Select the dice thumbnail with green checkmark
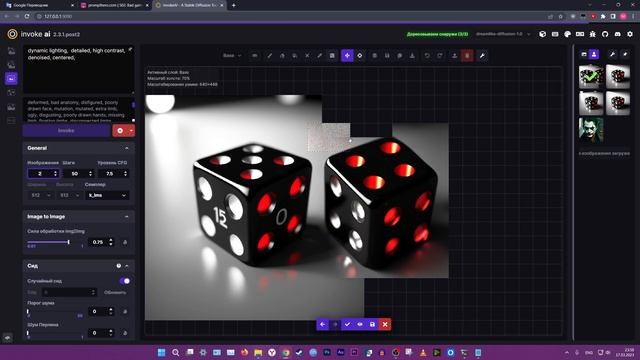Screen dimensions: 640x360 point(591,76)
